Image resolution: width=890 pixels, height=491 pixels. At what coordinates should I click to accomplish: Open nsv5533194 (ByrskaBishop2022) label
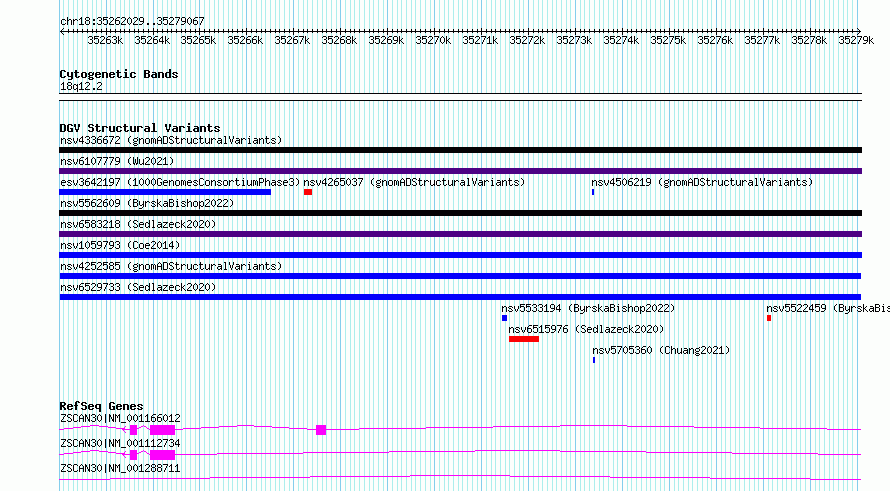pyautogui.click(x=588, y=308)
